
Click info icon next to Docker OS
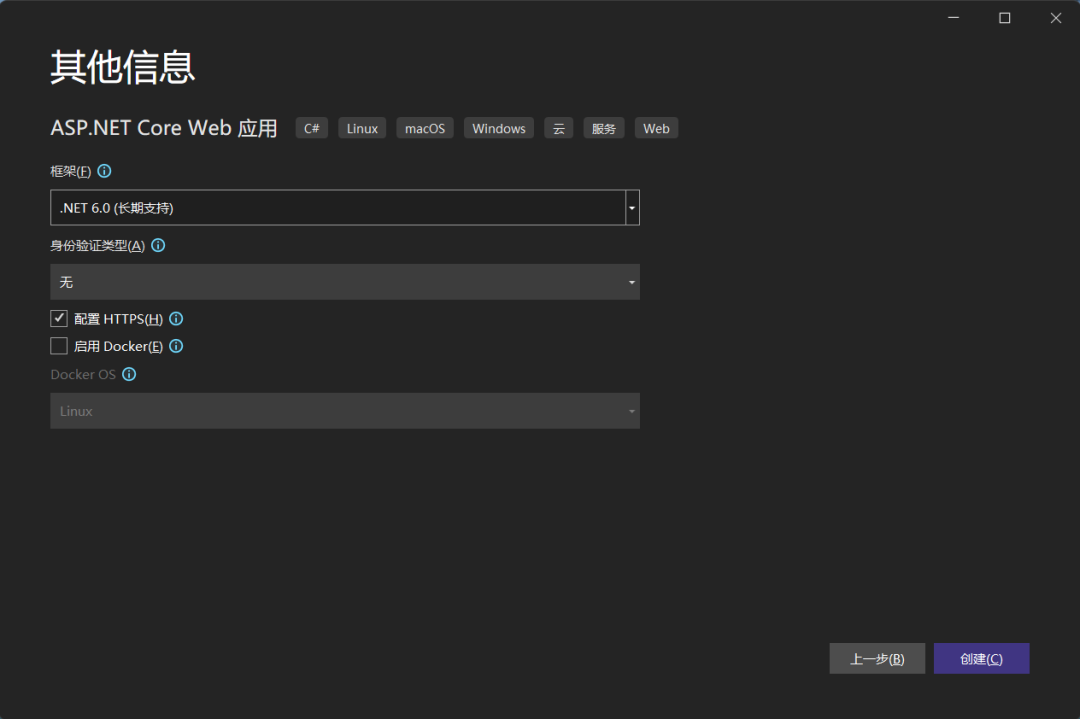tap(129, 374)
